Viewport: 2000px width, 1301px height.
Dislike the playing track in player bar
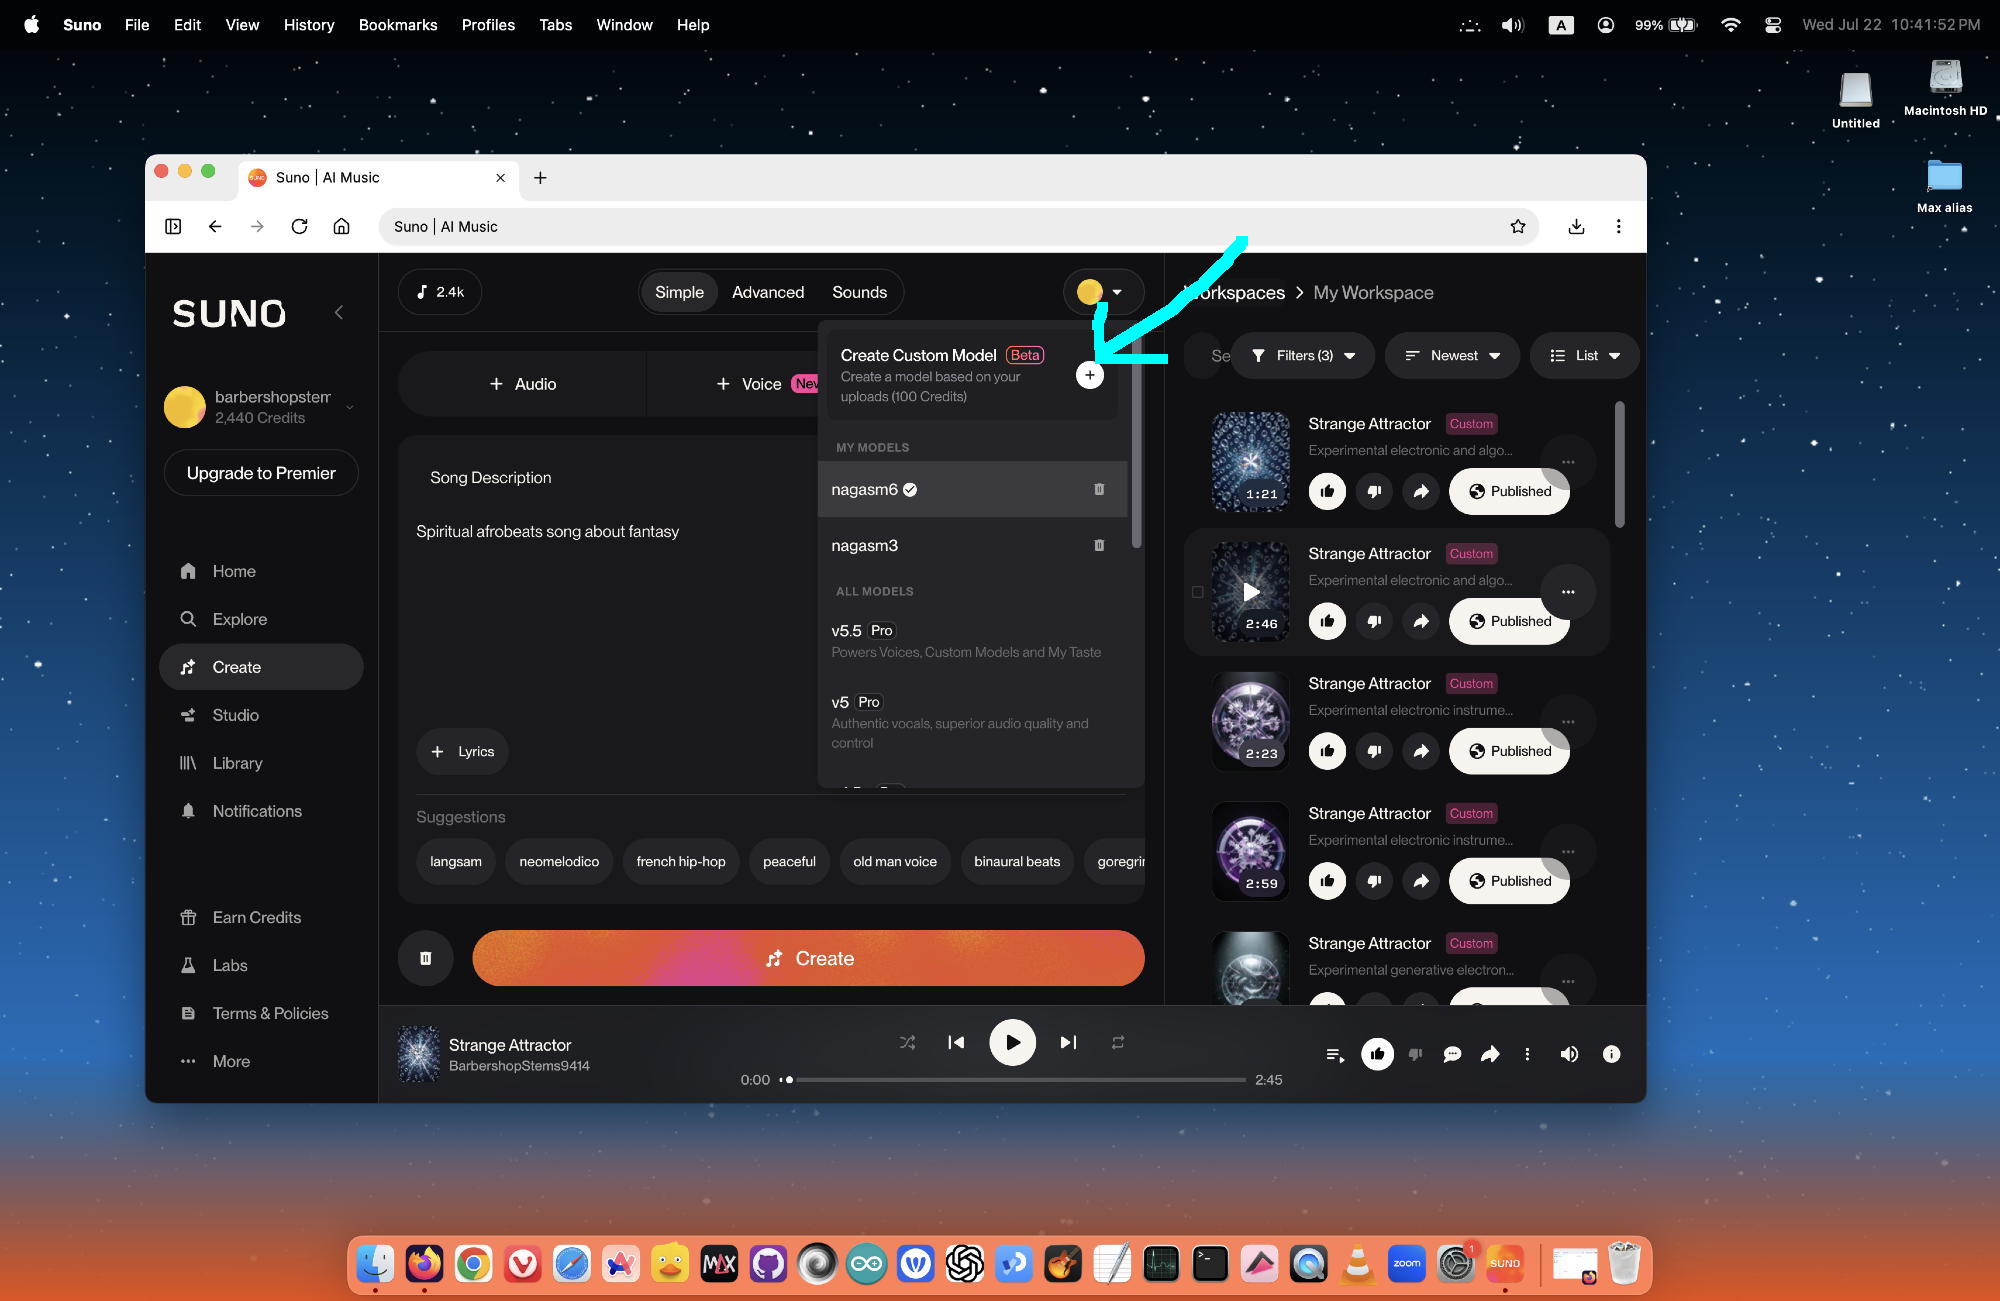(x=1415, y=1054)
